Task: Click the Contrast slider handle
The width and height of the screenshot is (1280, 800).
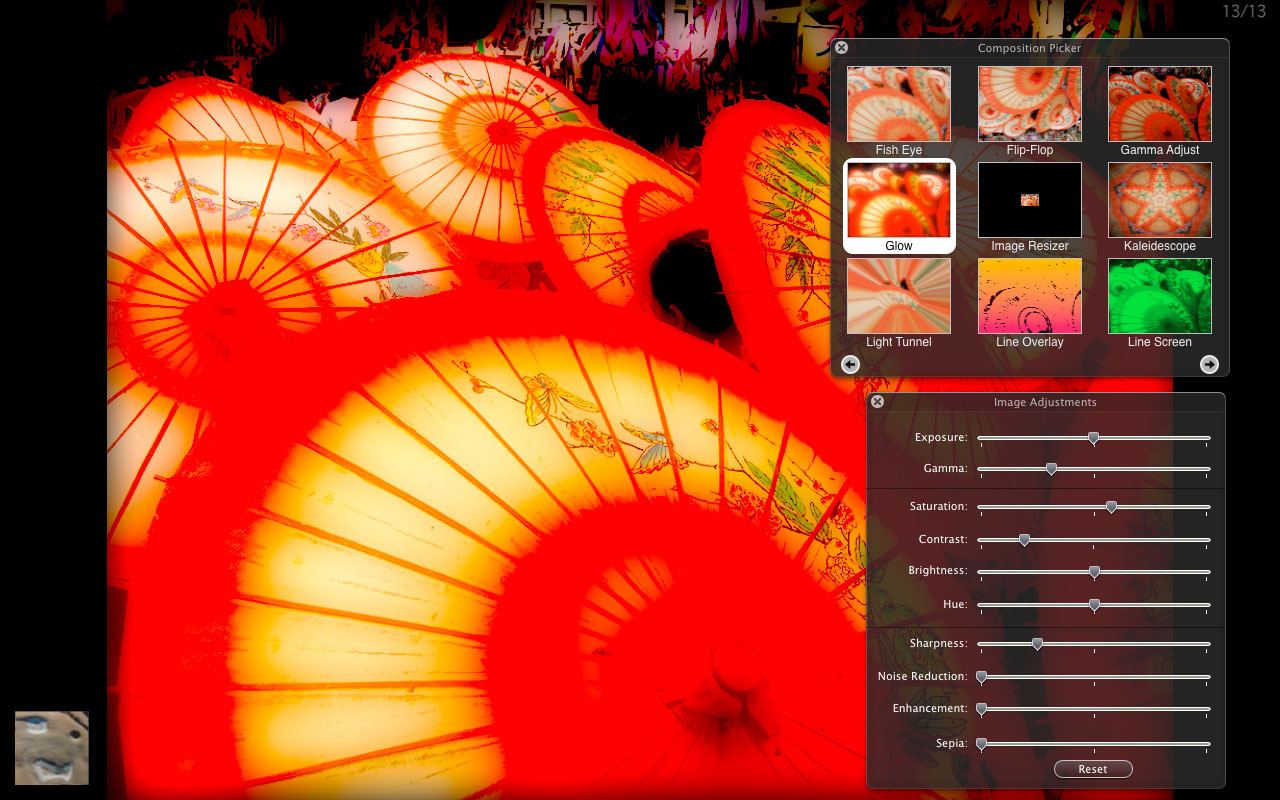Action: click(1024, 540)
